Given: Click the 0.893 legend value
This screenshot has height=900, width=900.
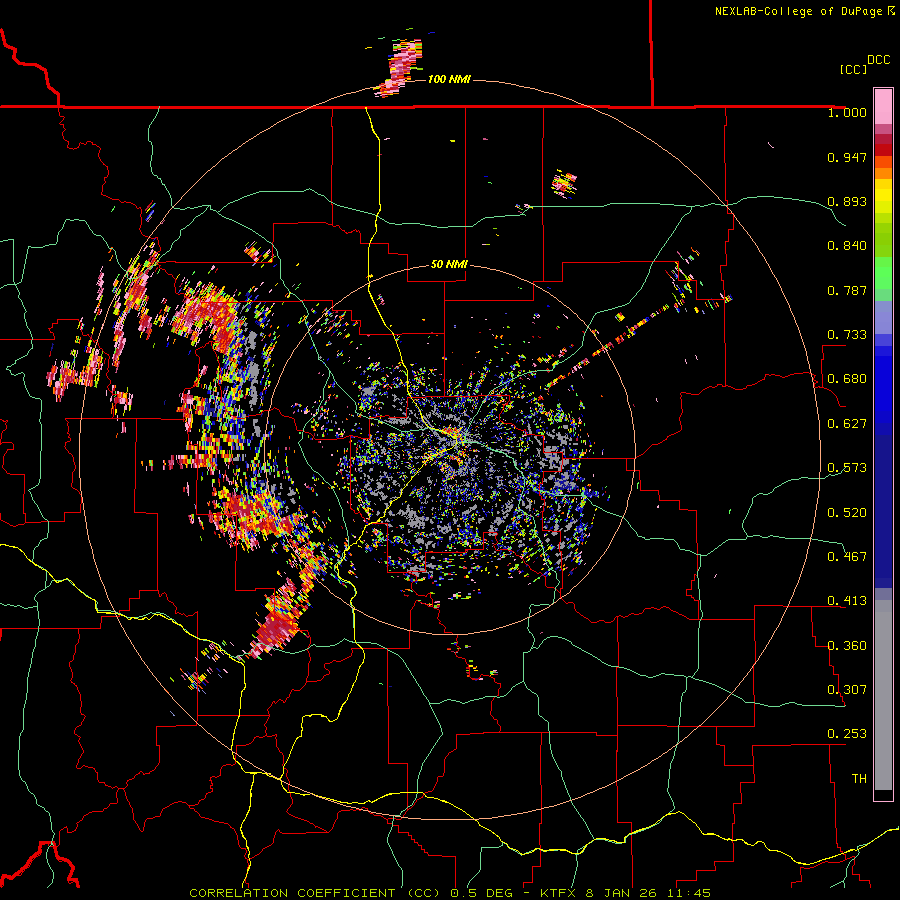Looking at the screenshot, I should (847, 201).
